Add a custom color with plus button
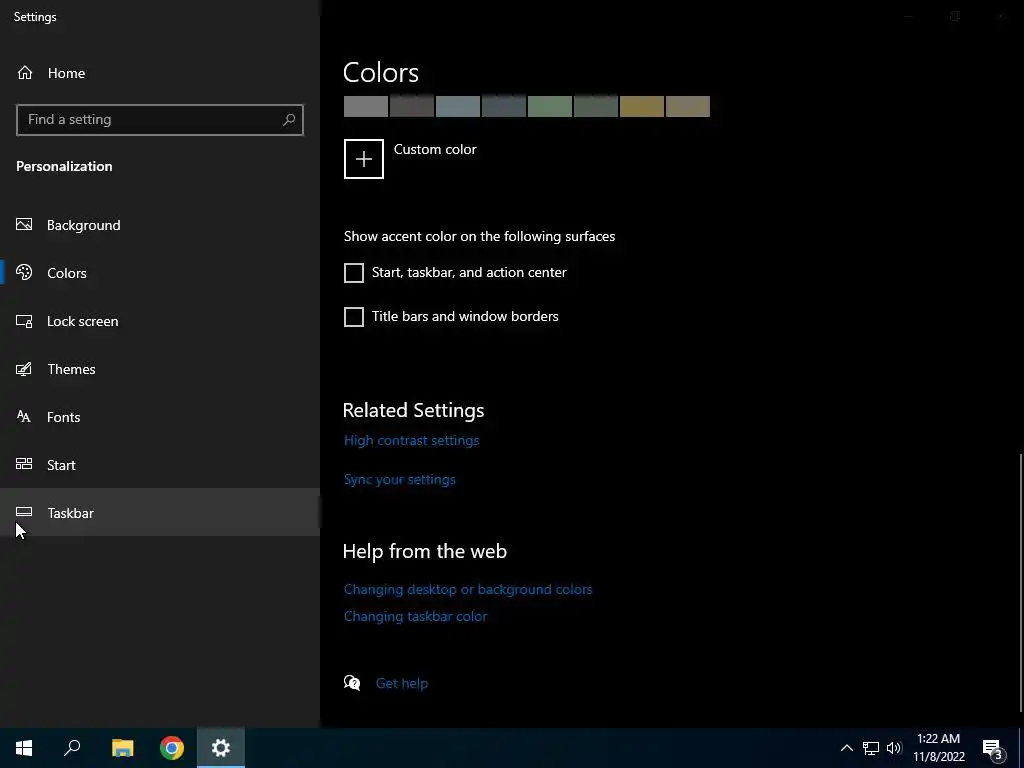 pos(364,159)
